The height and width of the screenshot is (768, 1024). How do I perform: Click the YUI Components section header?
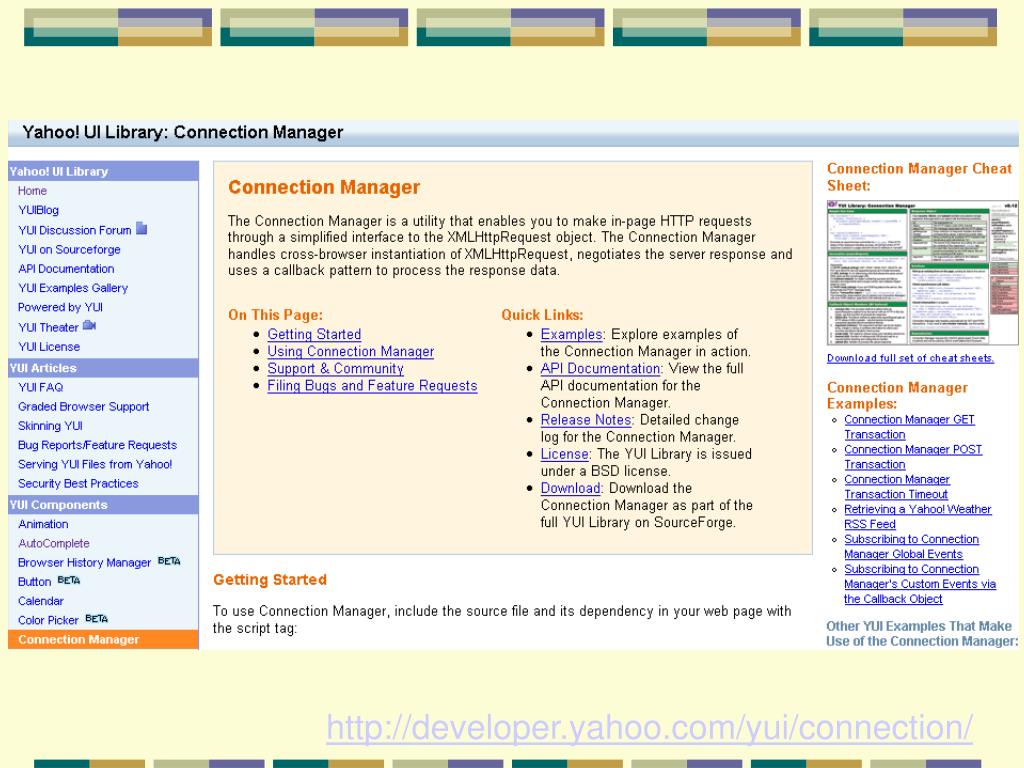(103, 505)
